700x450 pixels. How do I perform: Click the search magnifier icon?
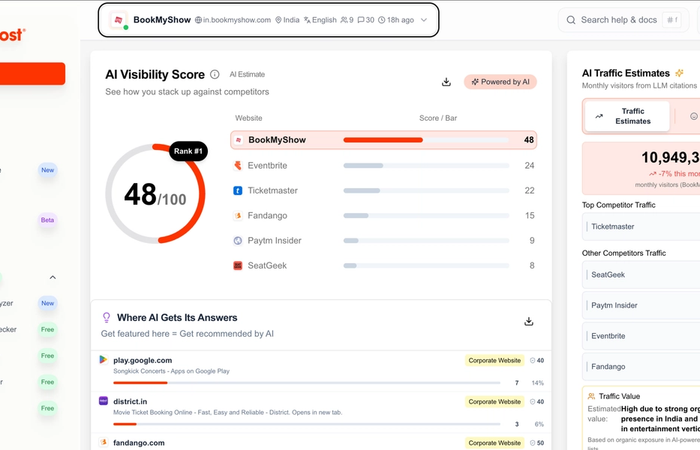point(571,20)
